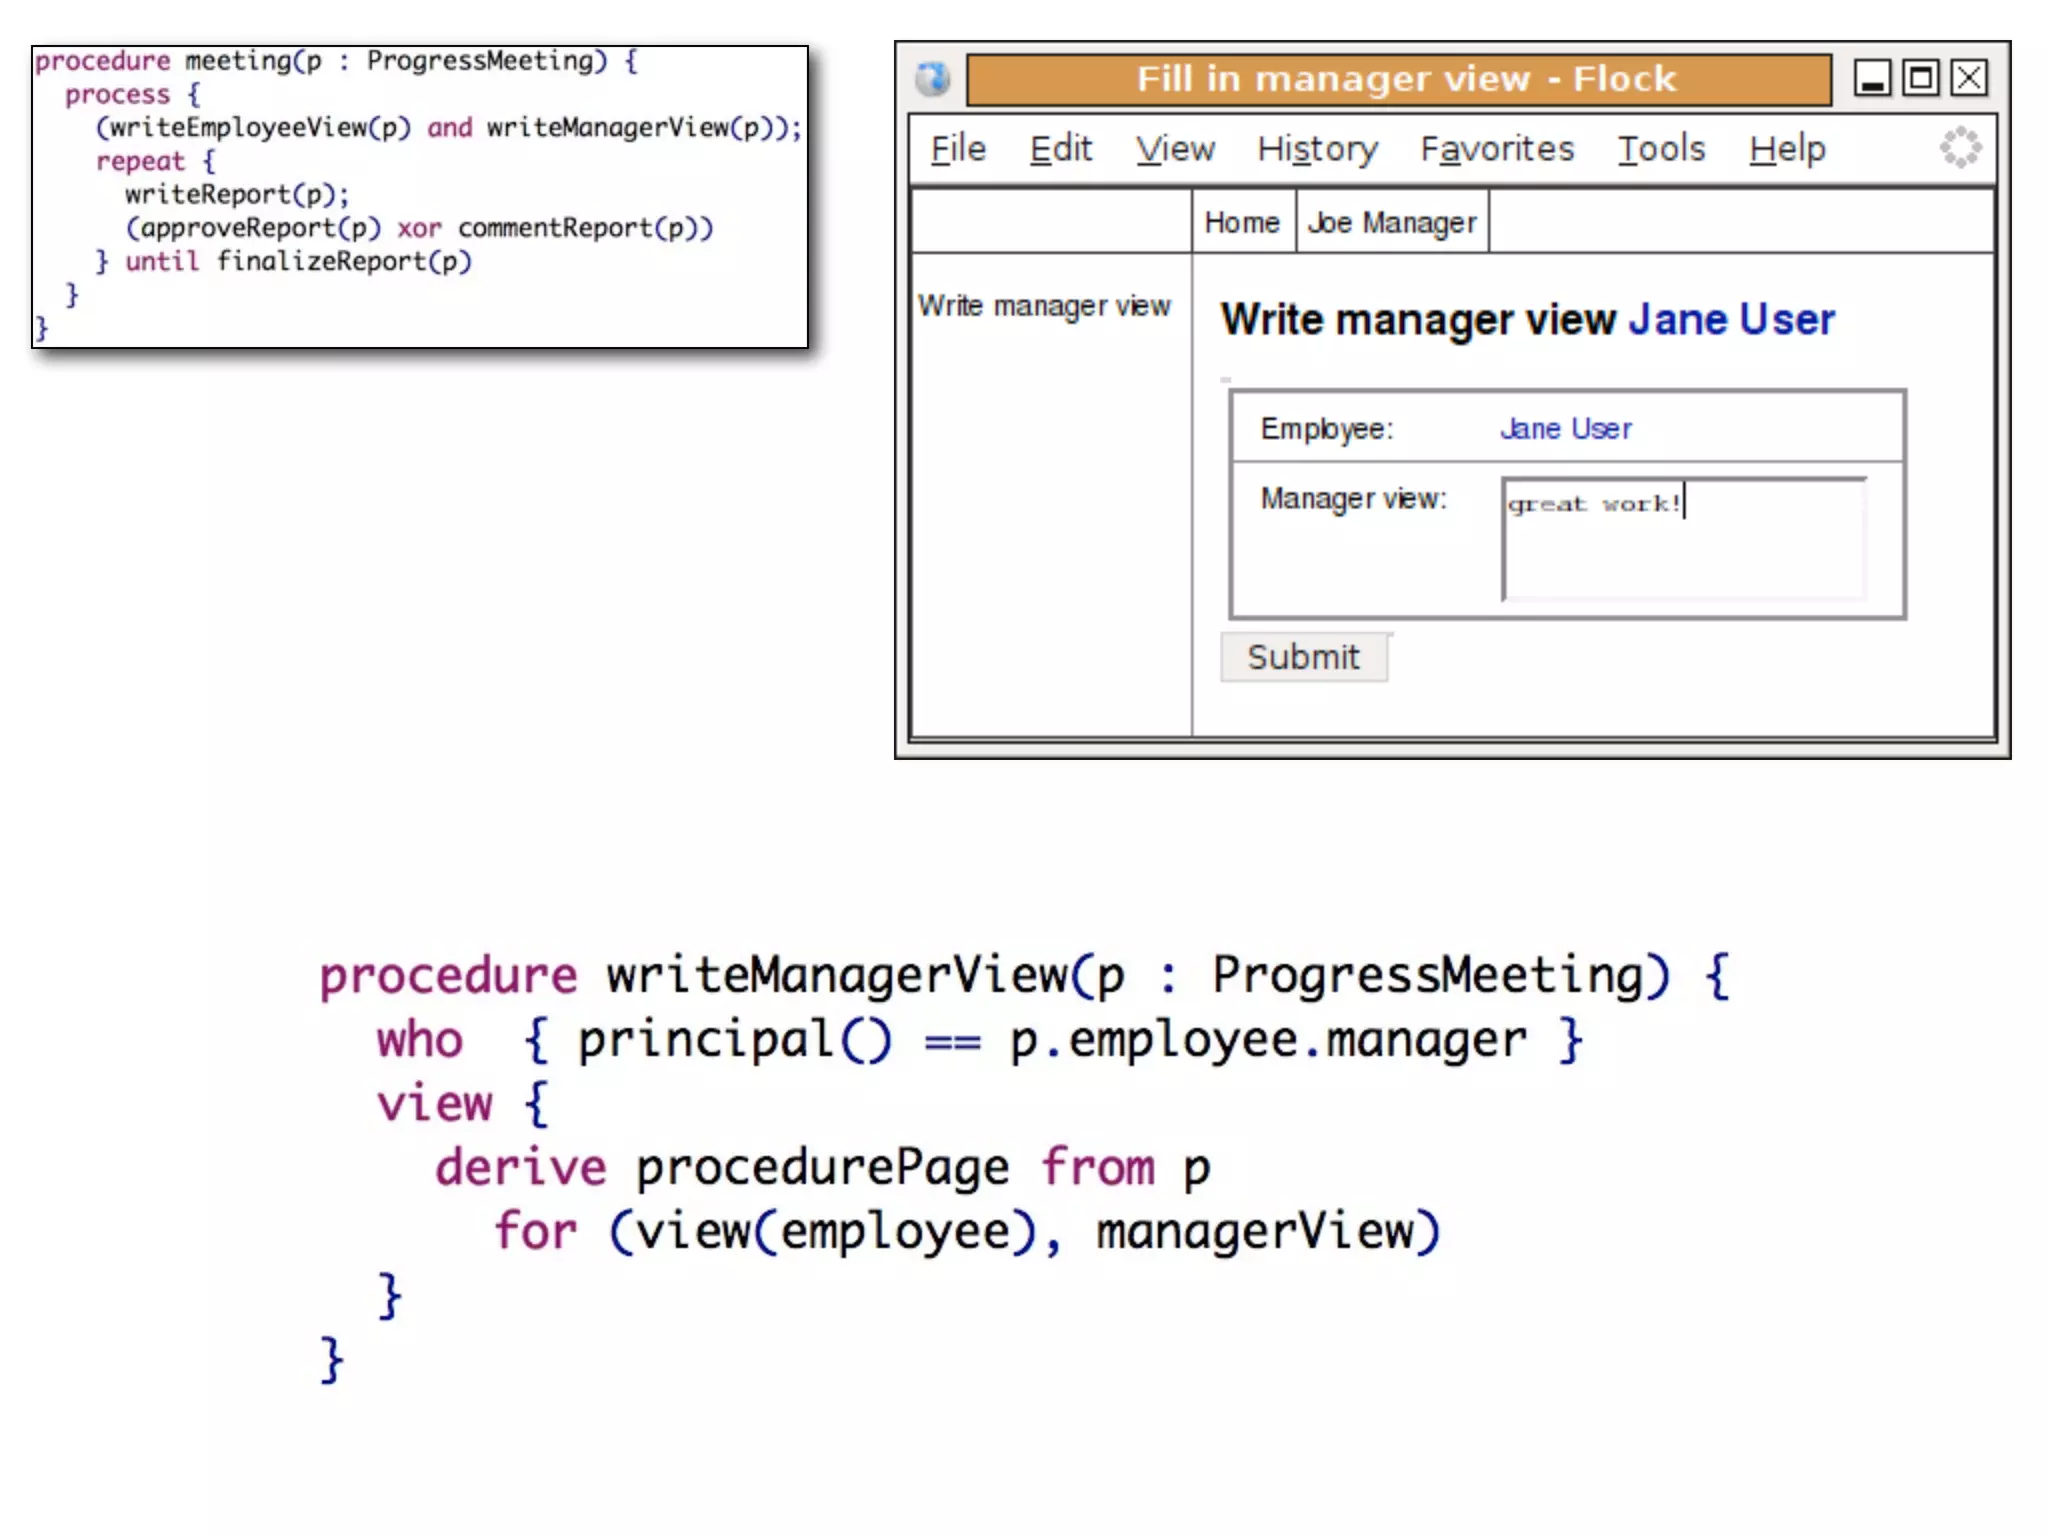Maximize the Flock browser window
Image resolution: width=2048 pixels, height=1536 pixels.
(1920, 78)
